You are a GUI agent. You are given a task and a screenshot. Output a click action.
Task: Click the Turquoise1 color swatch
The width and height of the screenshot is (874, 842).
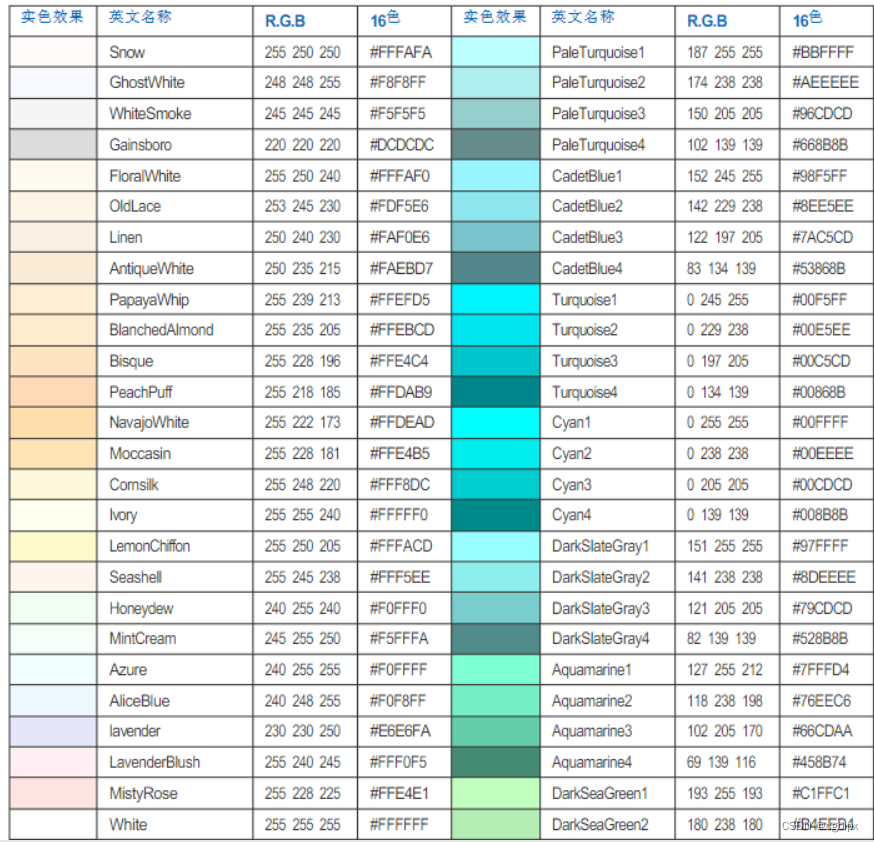click(x=496, y=299)
